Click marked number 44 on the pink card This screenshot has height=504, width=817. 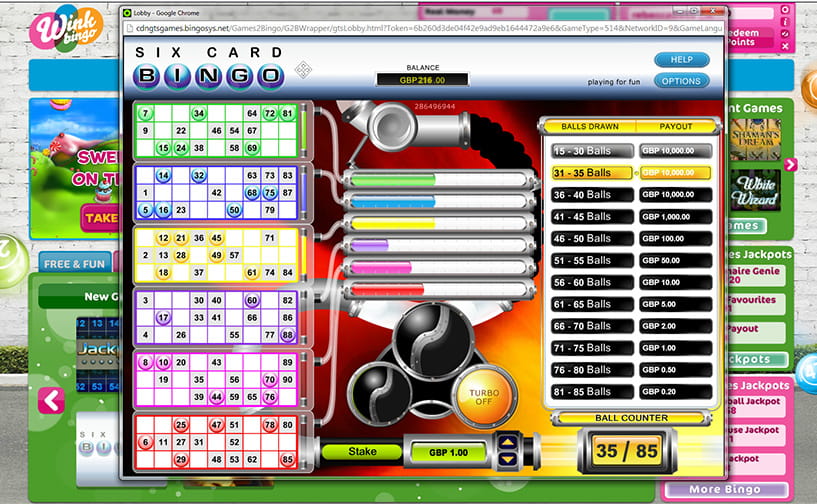(216, 397)
